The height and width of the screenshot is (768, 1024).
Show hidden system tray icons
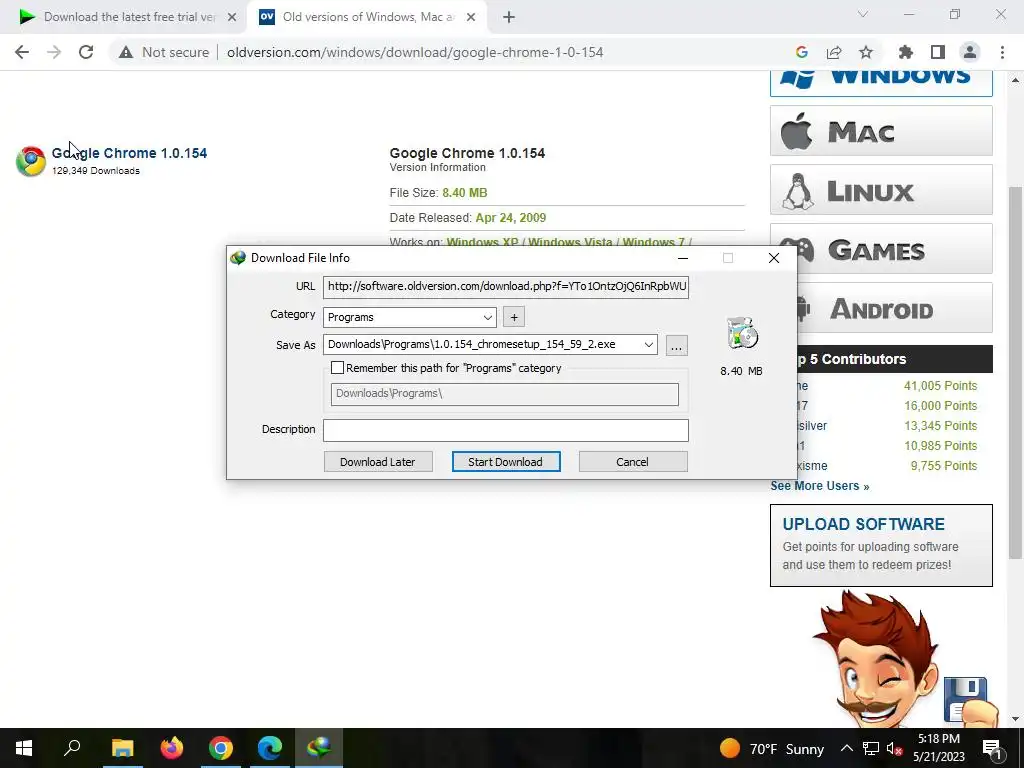[846, 748]
